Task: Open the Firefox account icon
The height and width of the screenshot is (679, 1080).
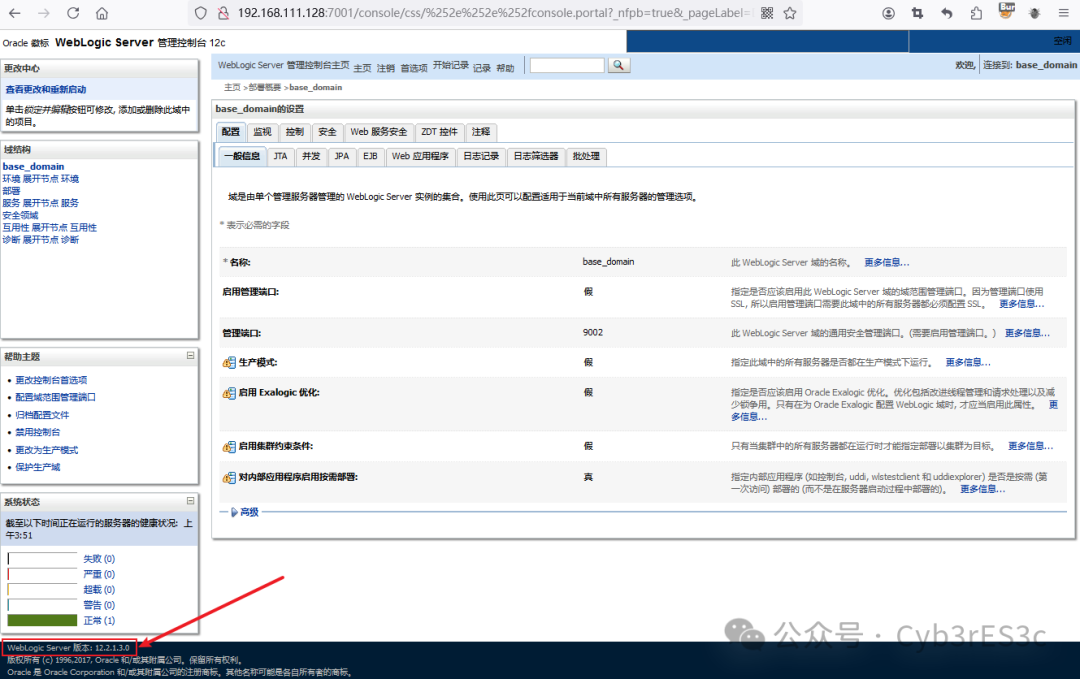Action: coord(889,13)
